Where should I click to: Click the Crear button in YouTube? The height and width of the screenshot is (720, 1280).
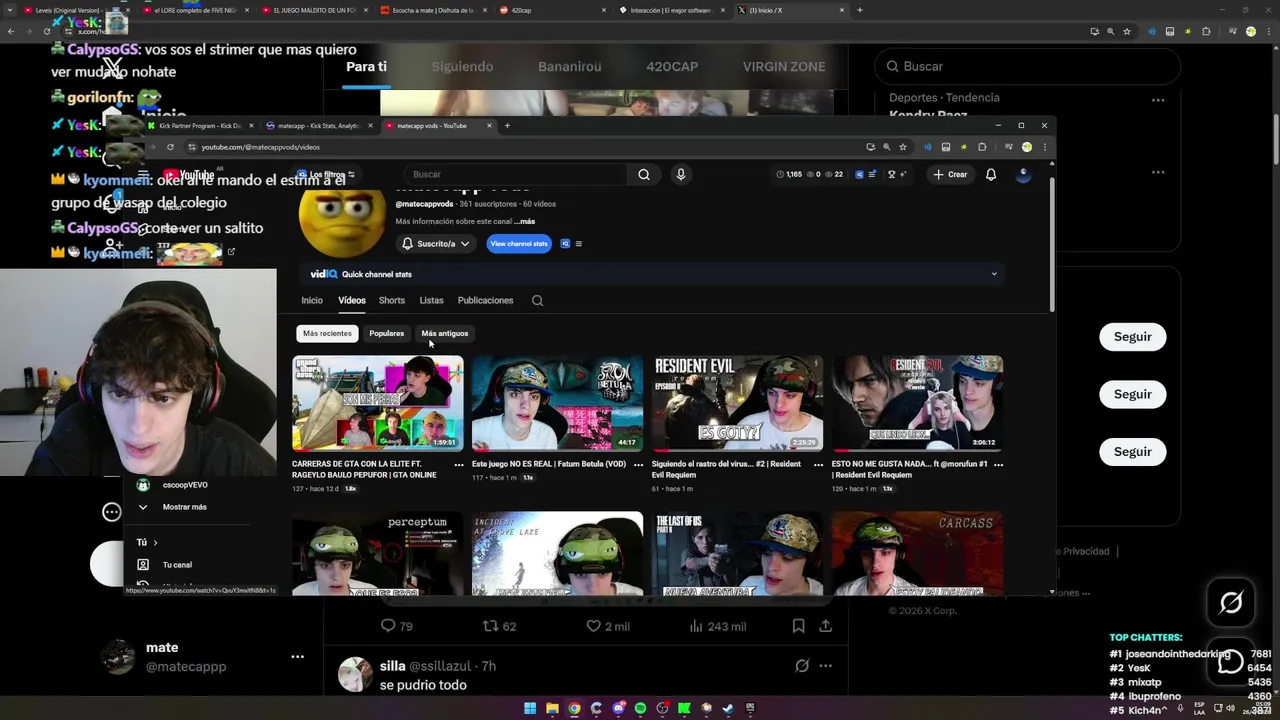point(950,174)
